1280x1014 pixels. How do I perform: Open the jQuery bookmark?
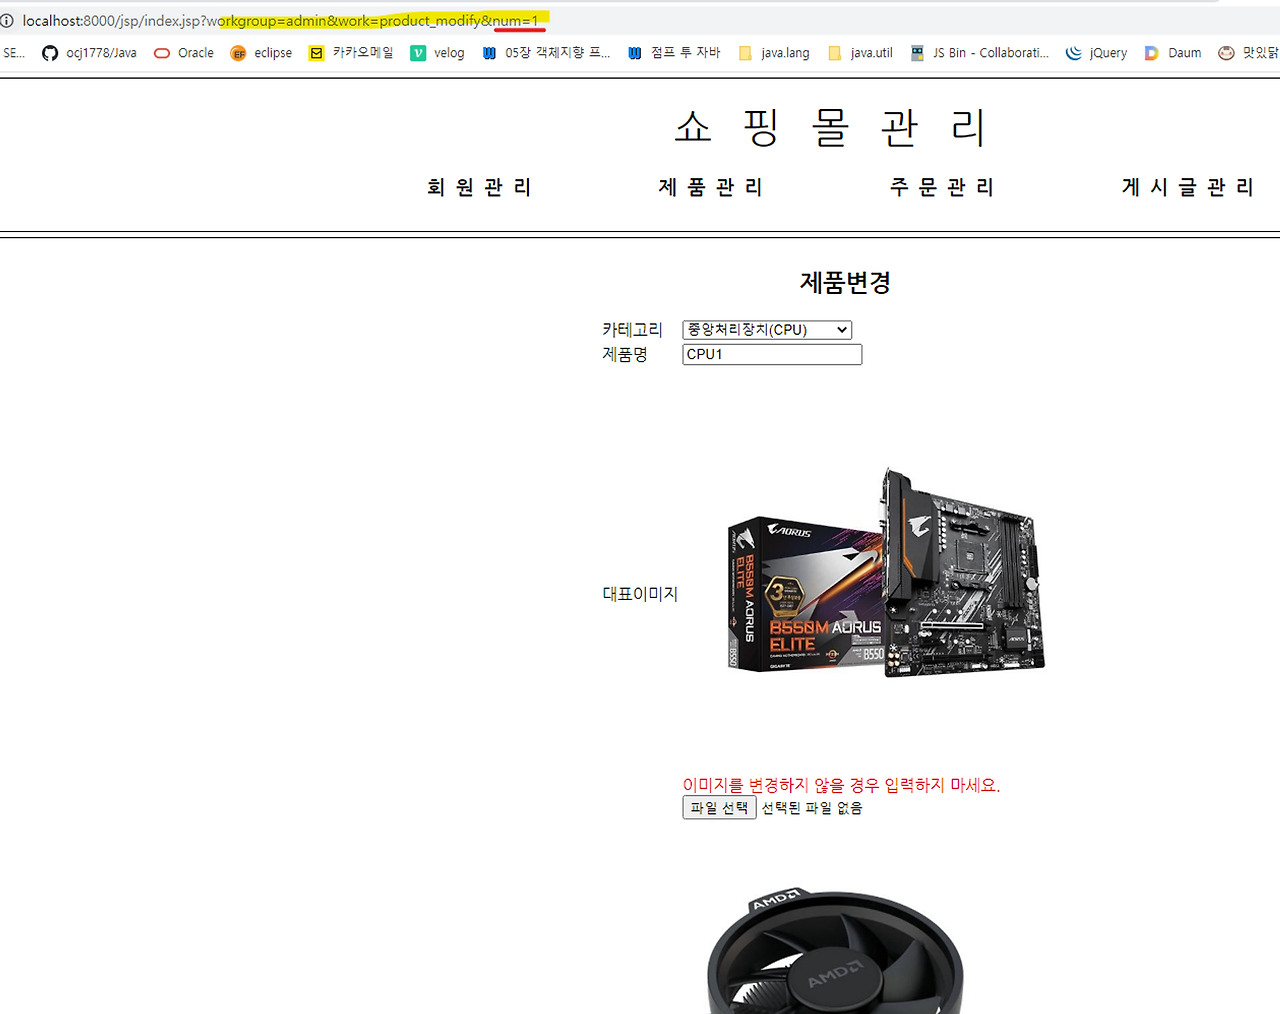pos(1097,53)
